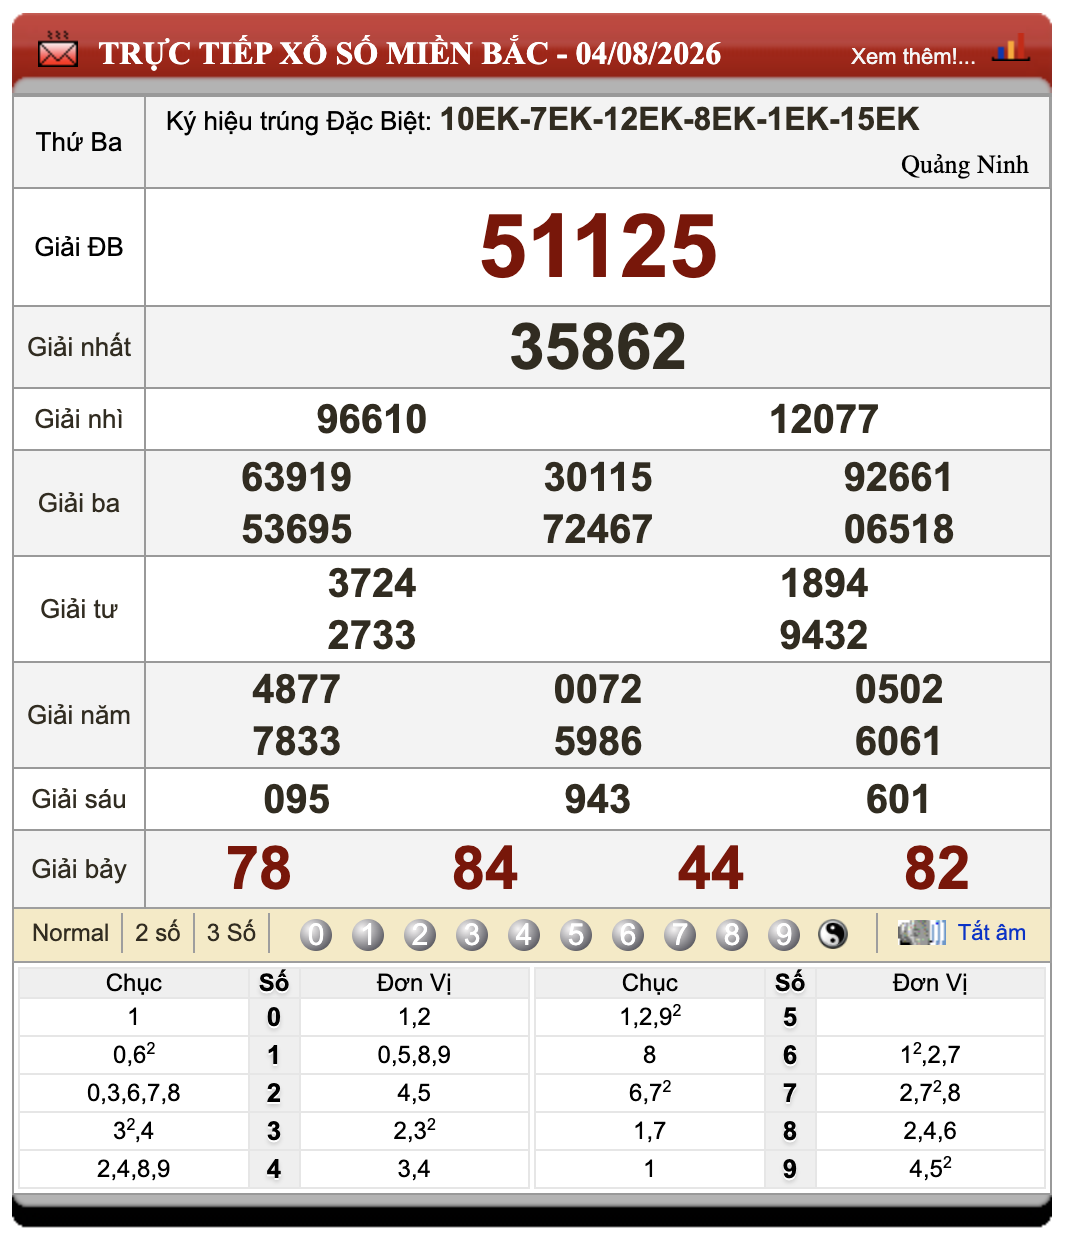
Task: Select seventh prize number 44
Action: point(711,868)
